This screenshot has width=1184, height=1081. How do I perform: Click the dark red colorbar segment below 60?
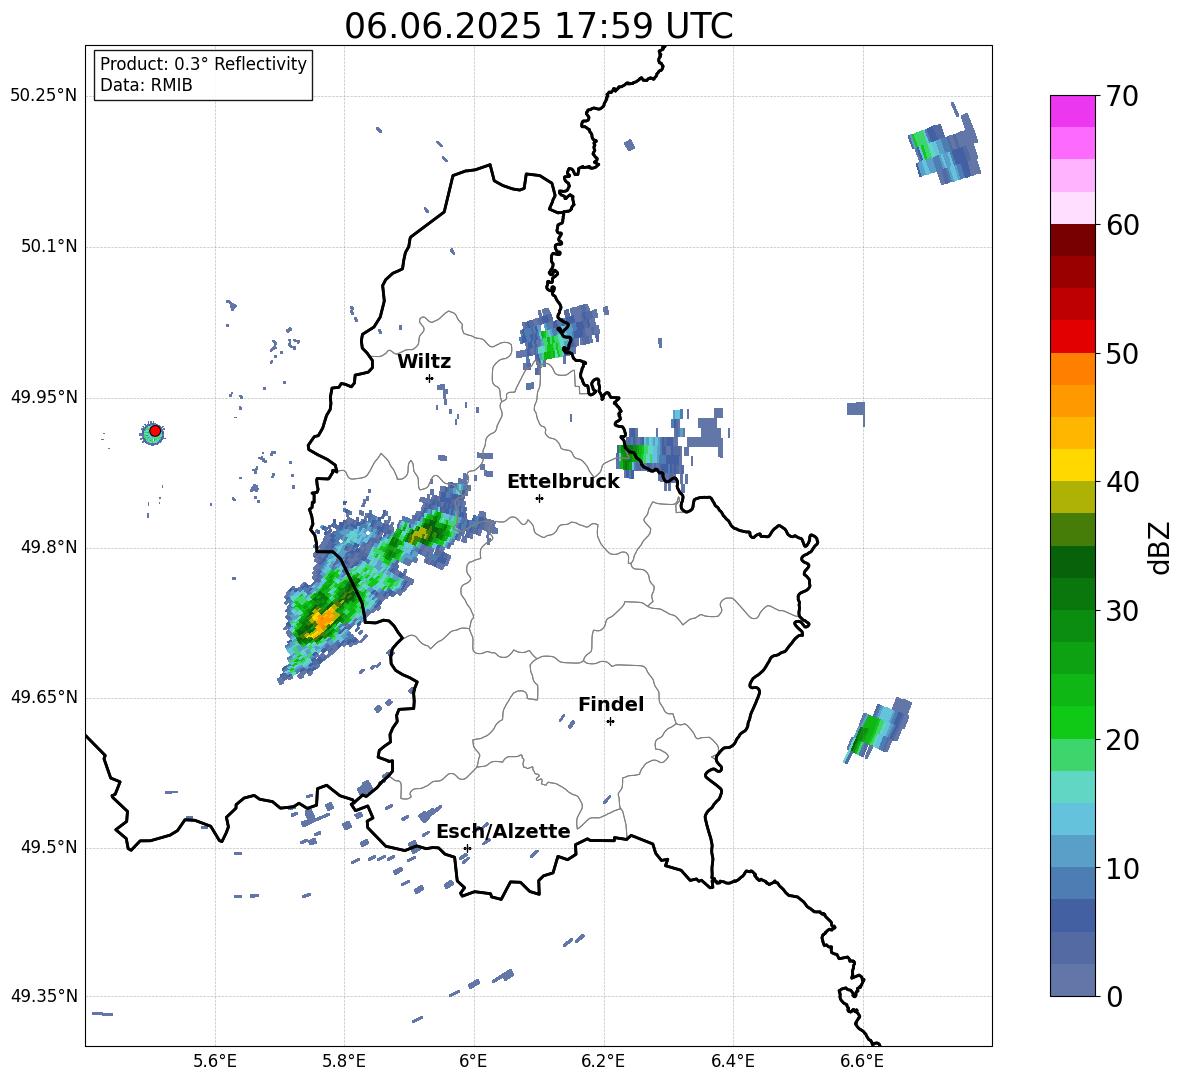[x=1072, y=240]
